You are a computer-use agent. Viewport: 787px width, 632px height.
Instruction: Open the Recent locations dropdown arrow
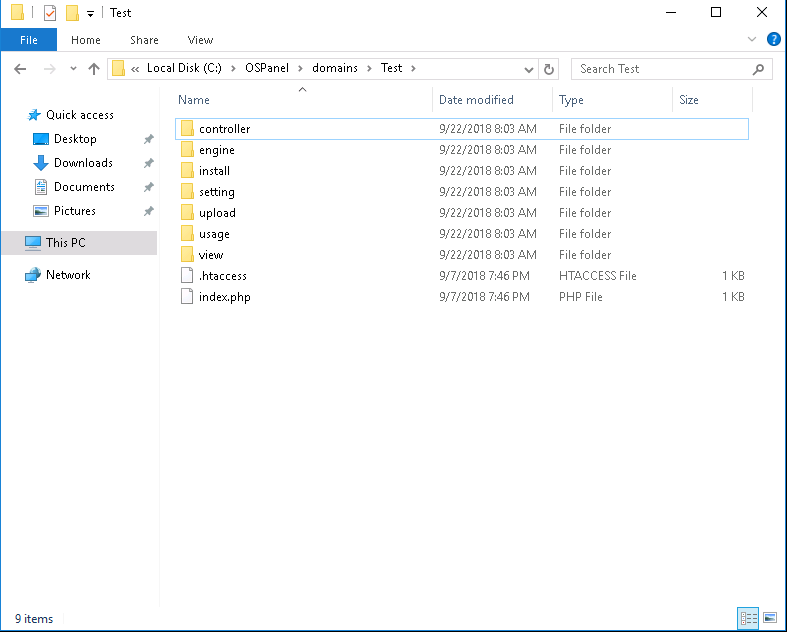pos(73,69)
